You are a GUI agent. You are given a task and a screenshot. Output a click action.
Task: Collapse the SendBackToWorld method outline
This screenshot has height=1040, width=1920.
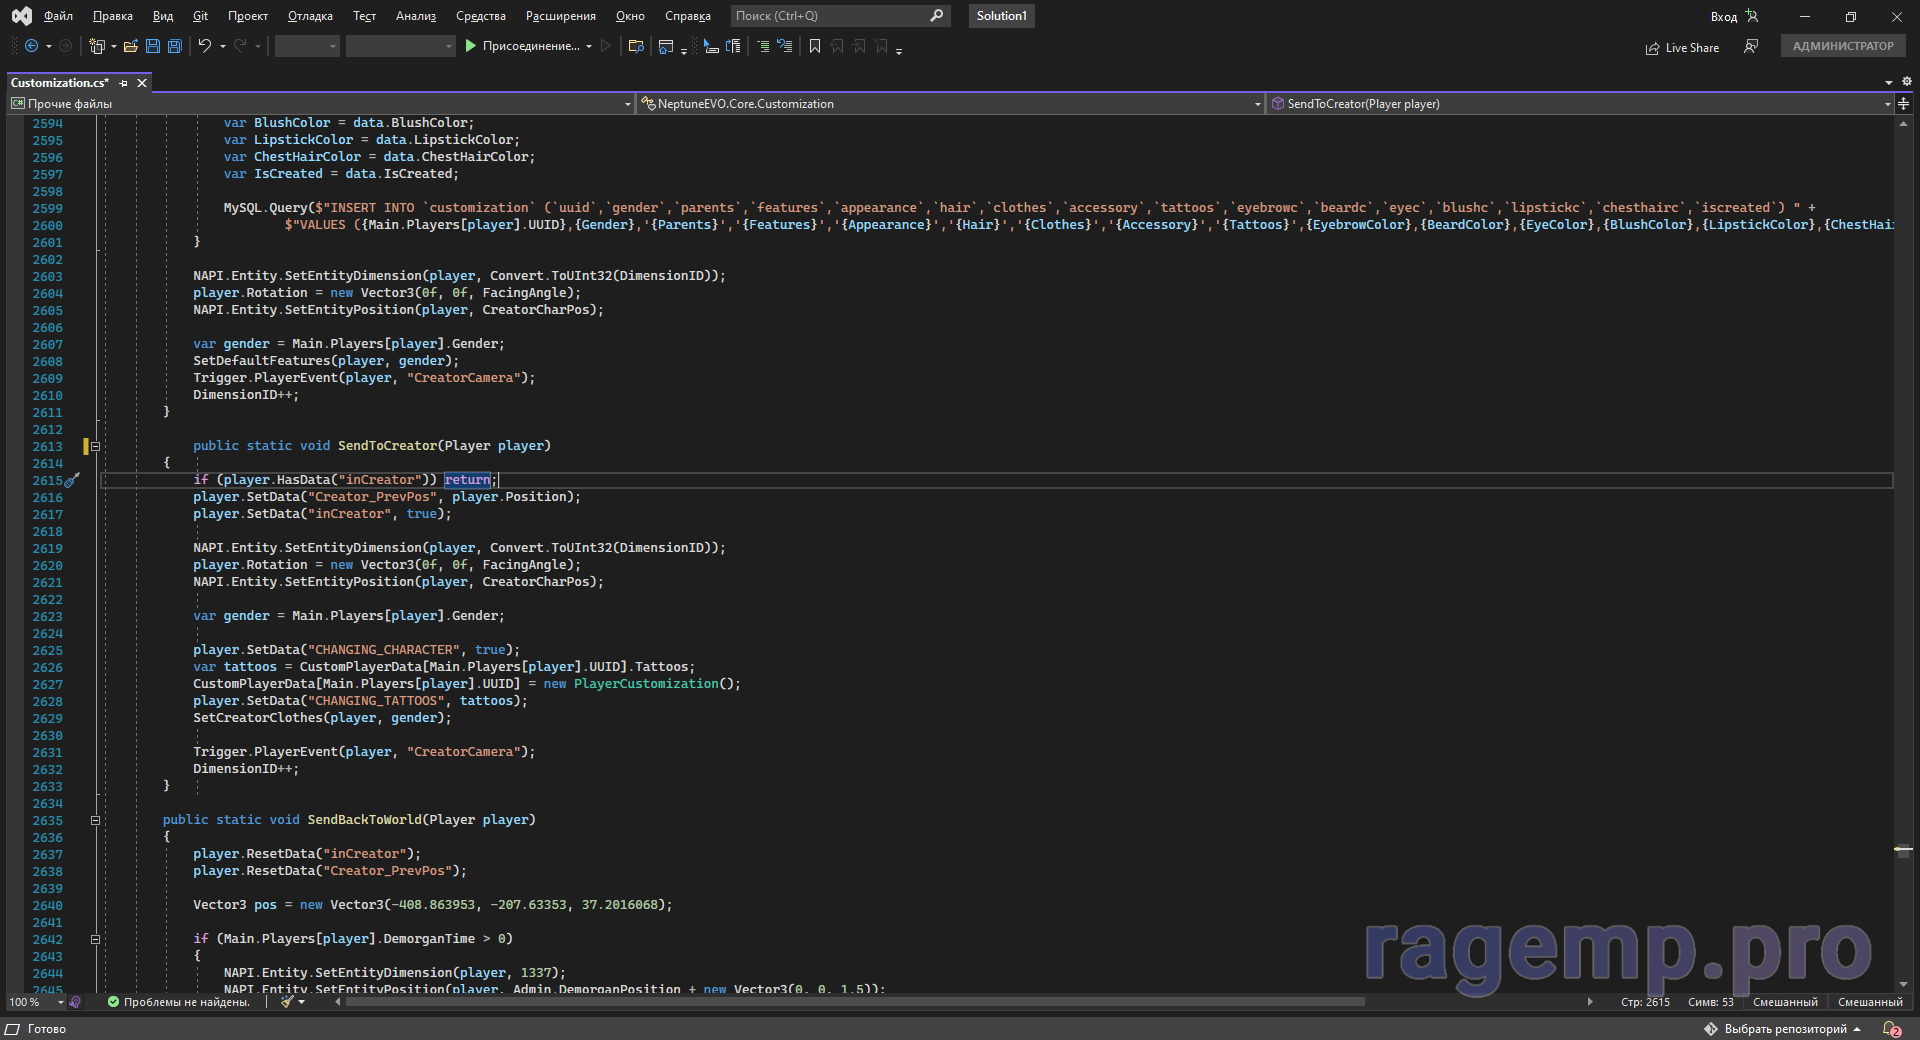(96, 820)
